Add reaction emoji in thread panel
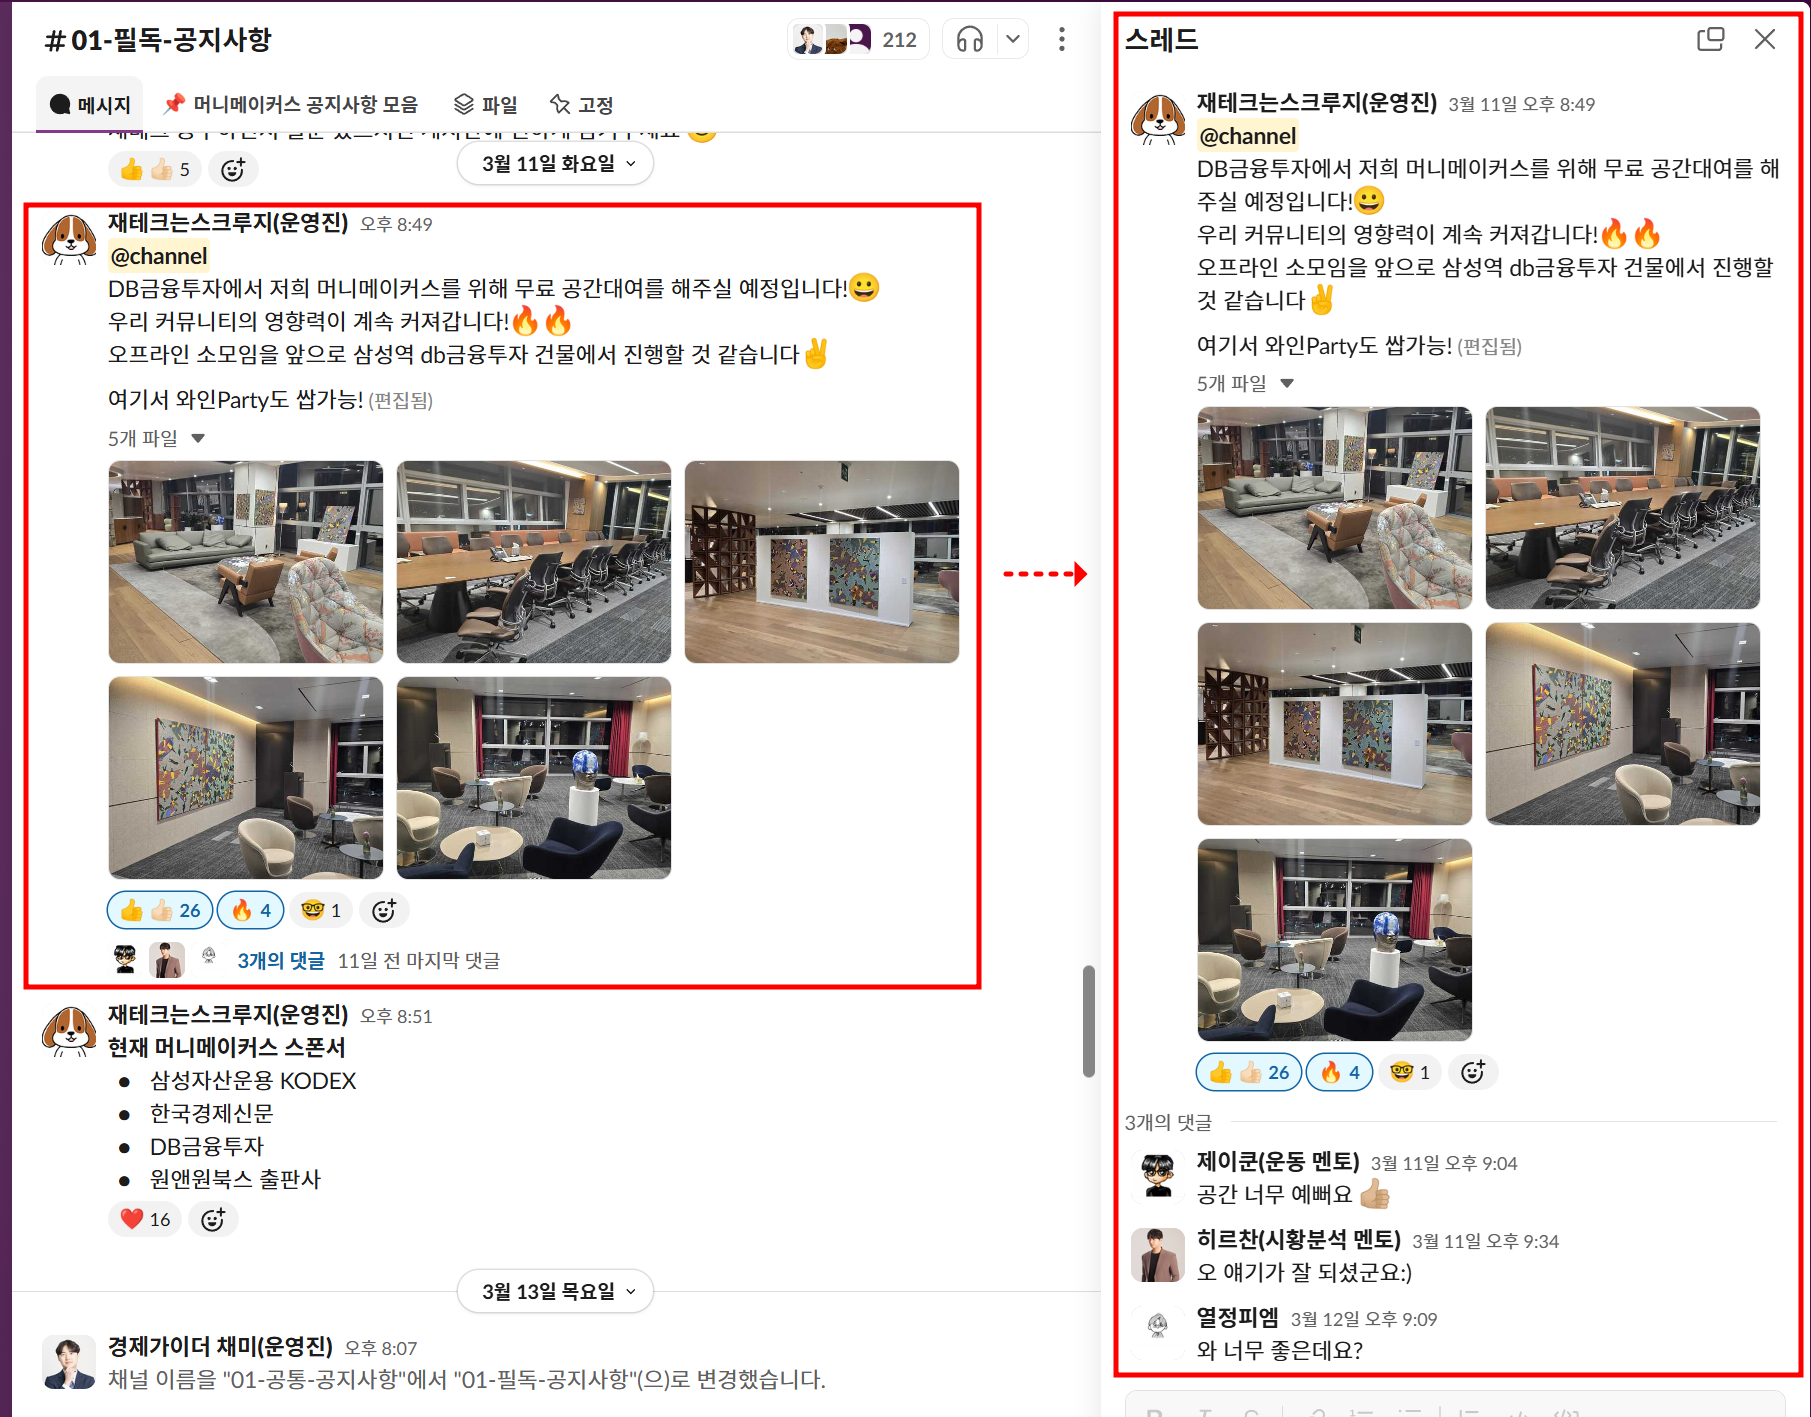The height and width of the screenshot is (1417, 1811). (x=1473, y=1073)
